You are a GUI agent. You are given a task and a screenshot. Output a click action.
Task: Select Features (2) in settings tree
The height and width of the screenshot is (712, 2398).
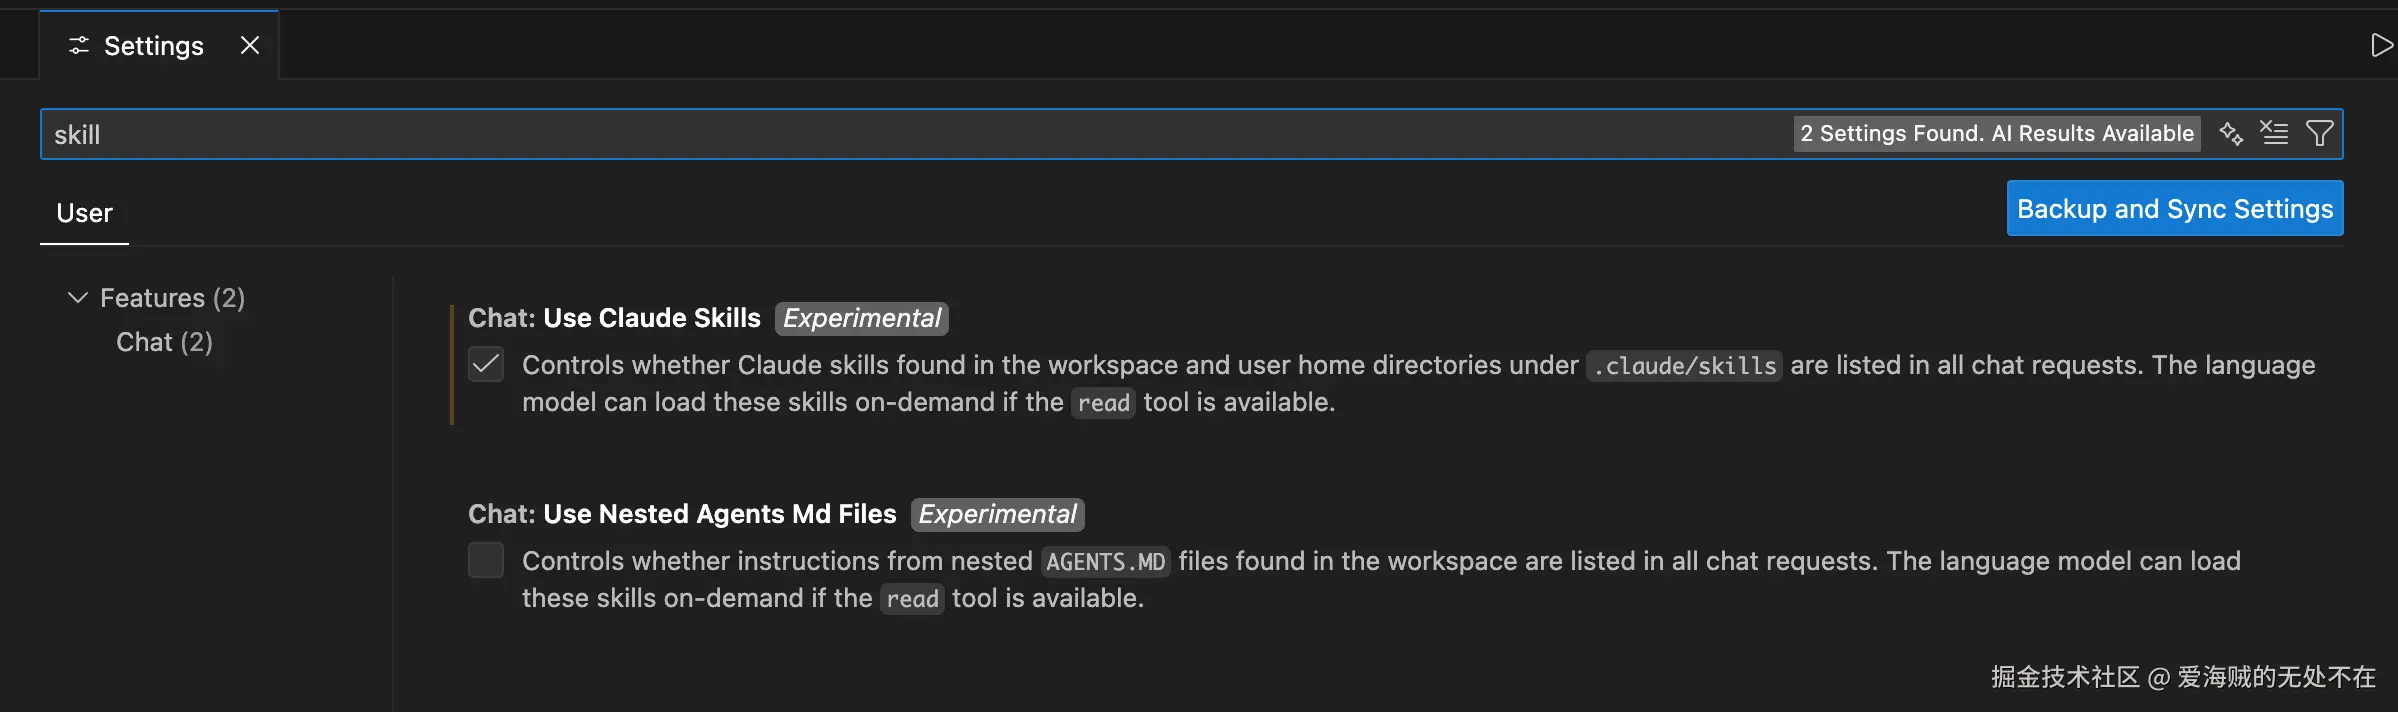point(172,298)
